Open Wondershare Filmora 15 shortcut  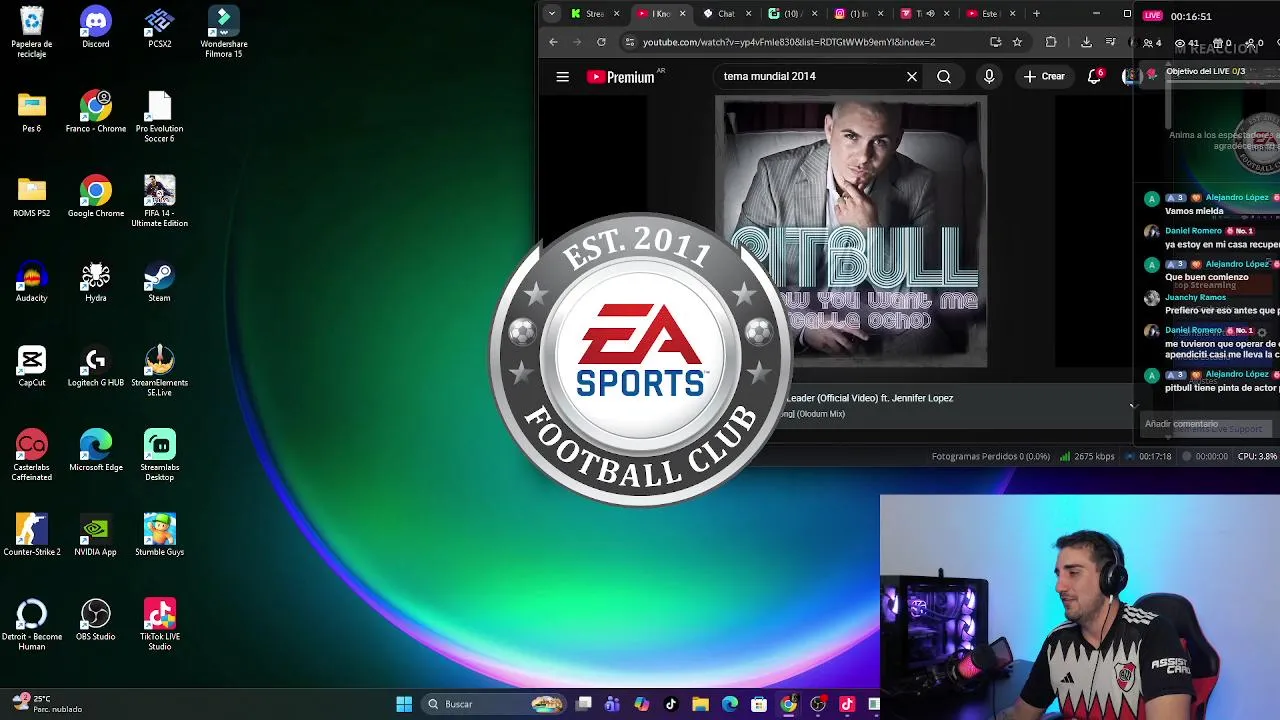click(x=223, y=32)
